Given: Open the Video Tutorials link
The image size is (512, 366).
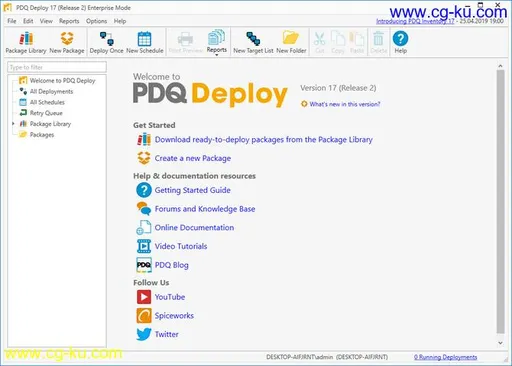Looking at the screenshot, I should [x=181, y=246].
